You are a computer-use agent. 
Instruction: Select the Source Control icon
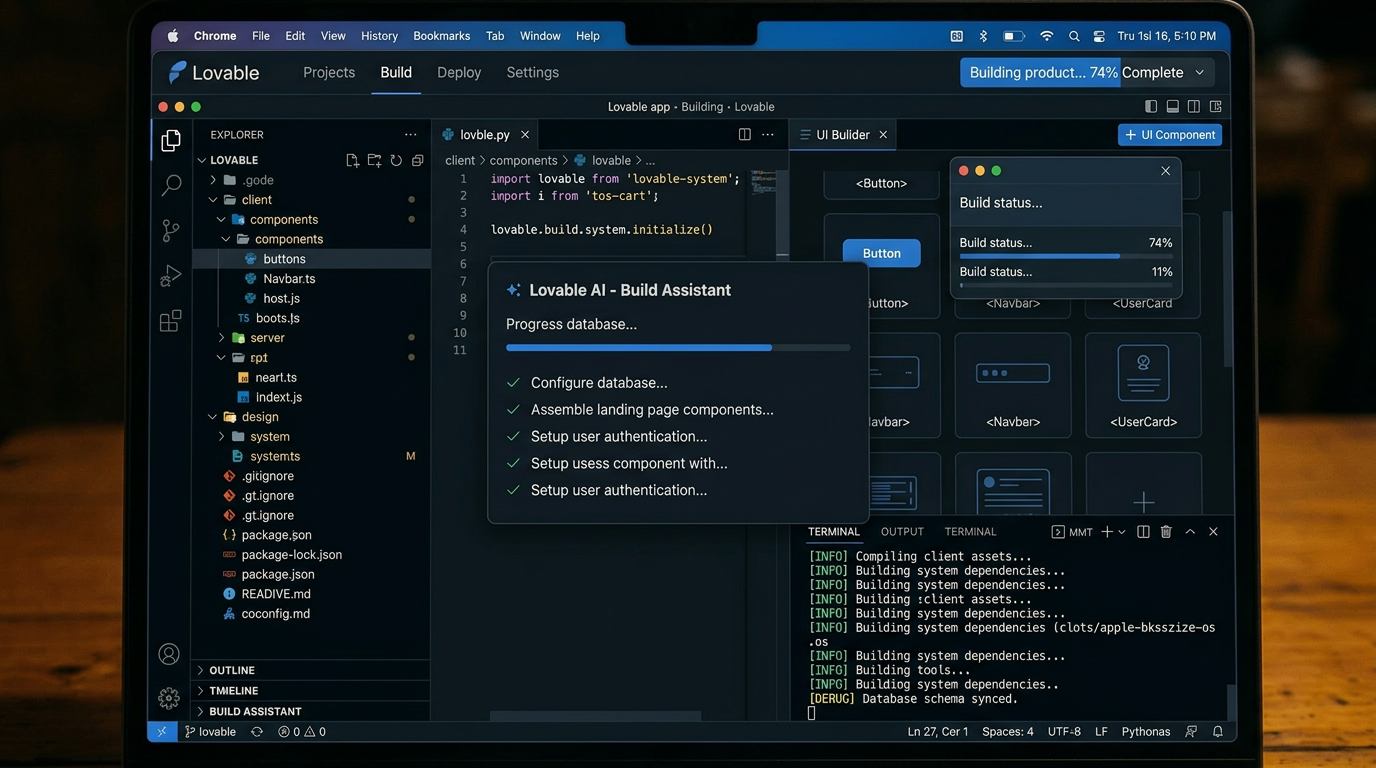(x=170, y=230)
